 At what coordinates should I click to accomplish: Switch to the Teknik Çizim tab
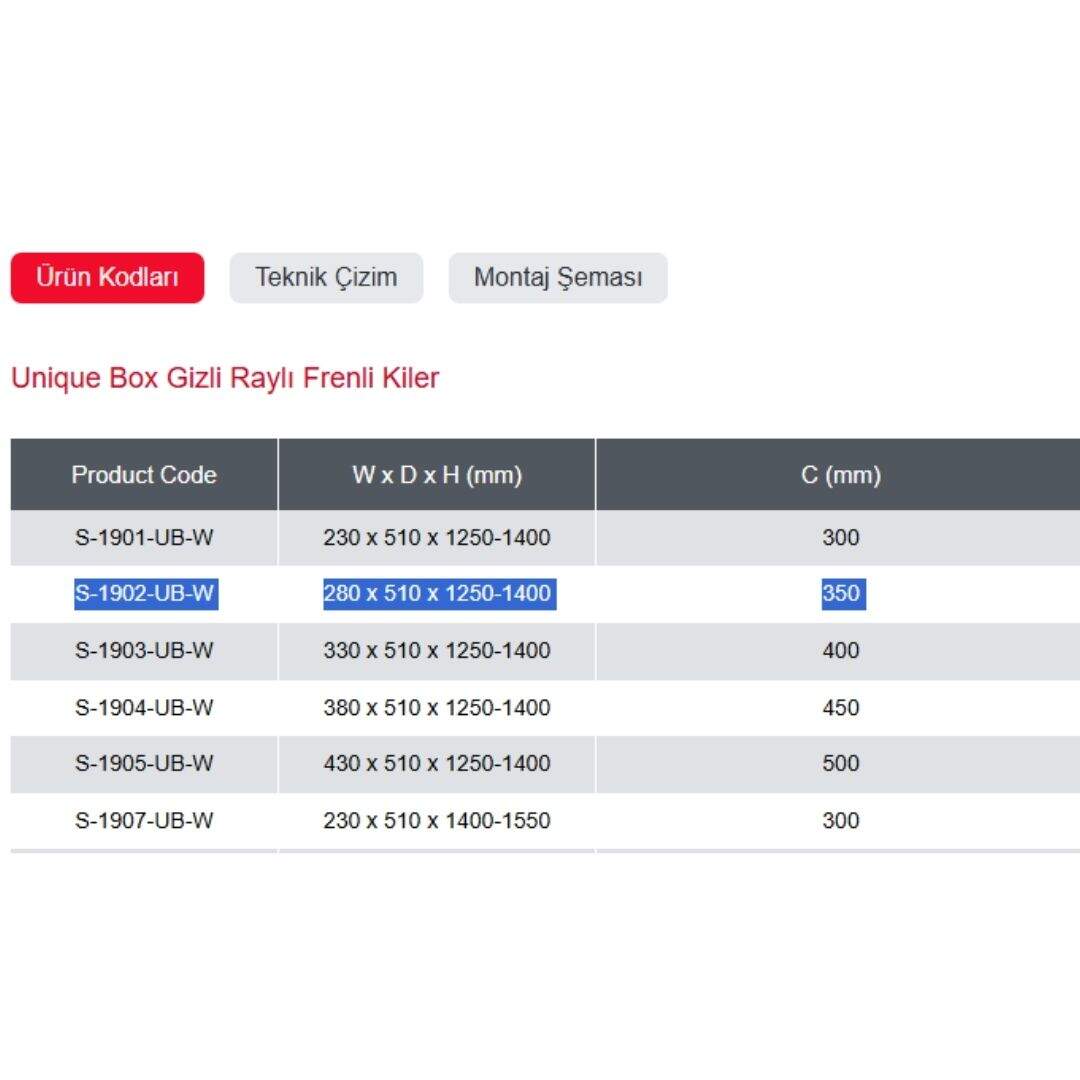tap(326, 277)
